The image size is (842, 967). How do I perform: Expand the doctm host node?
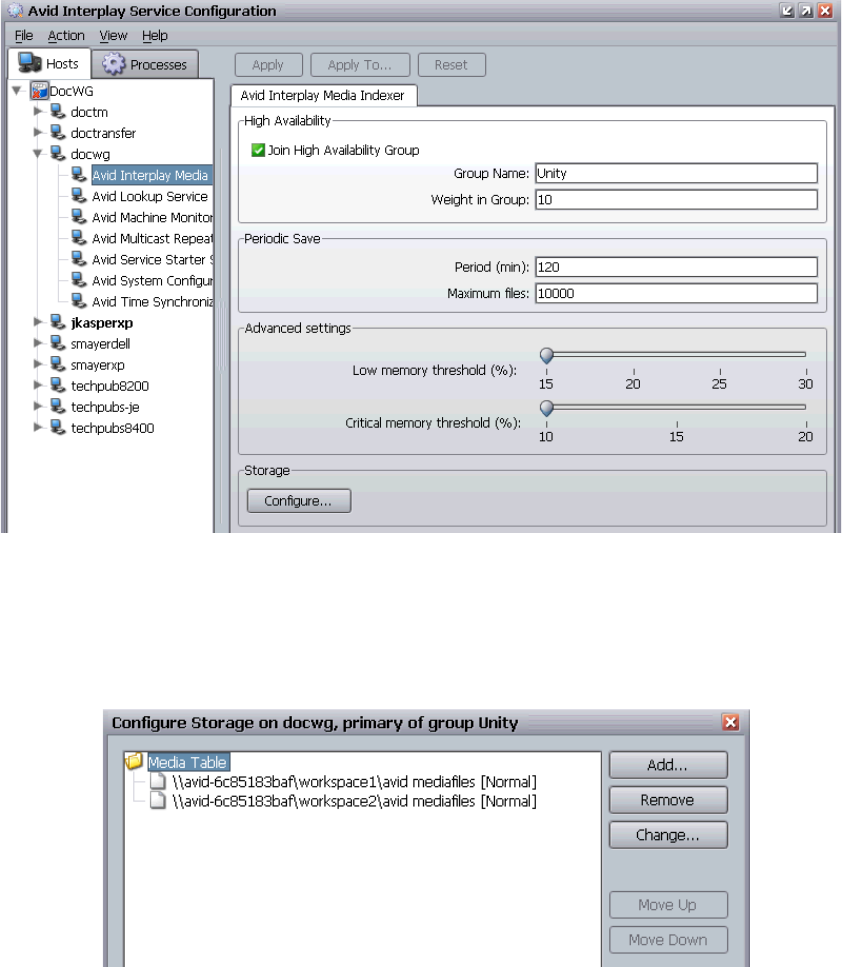[38, 111]
